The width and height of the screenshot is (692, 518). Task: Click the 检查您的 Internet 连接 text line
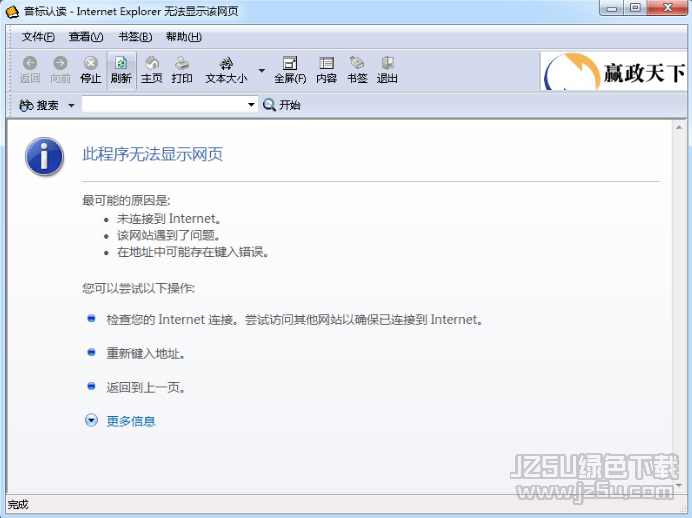click(294, 319)
